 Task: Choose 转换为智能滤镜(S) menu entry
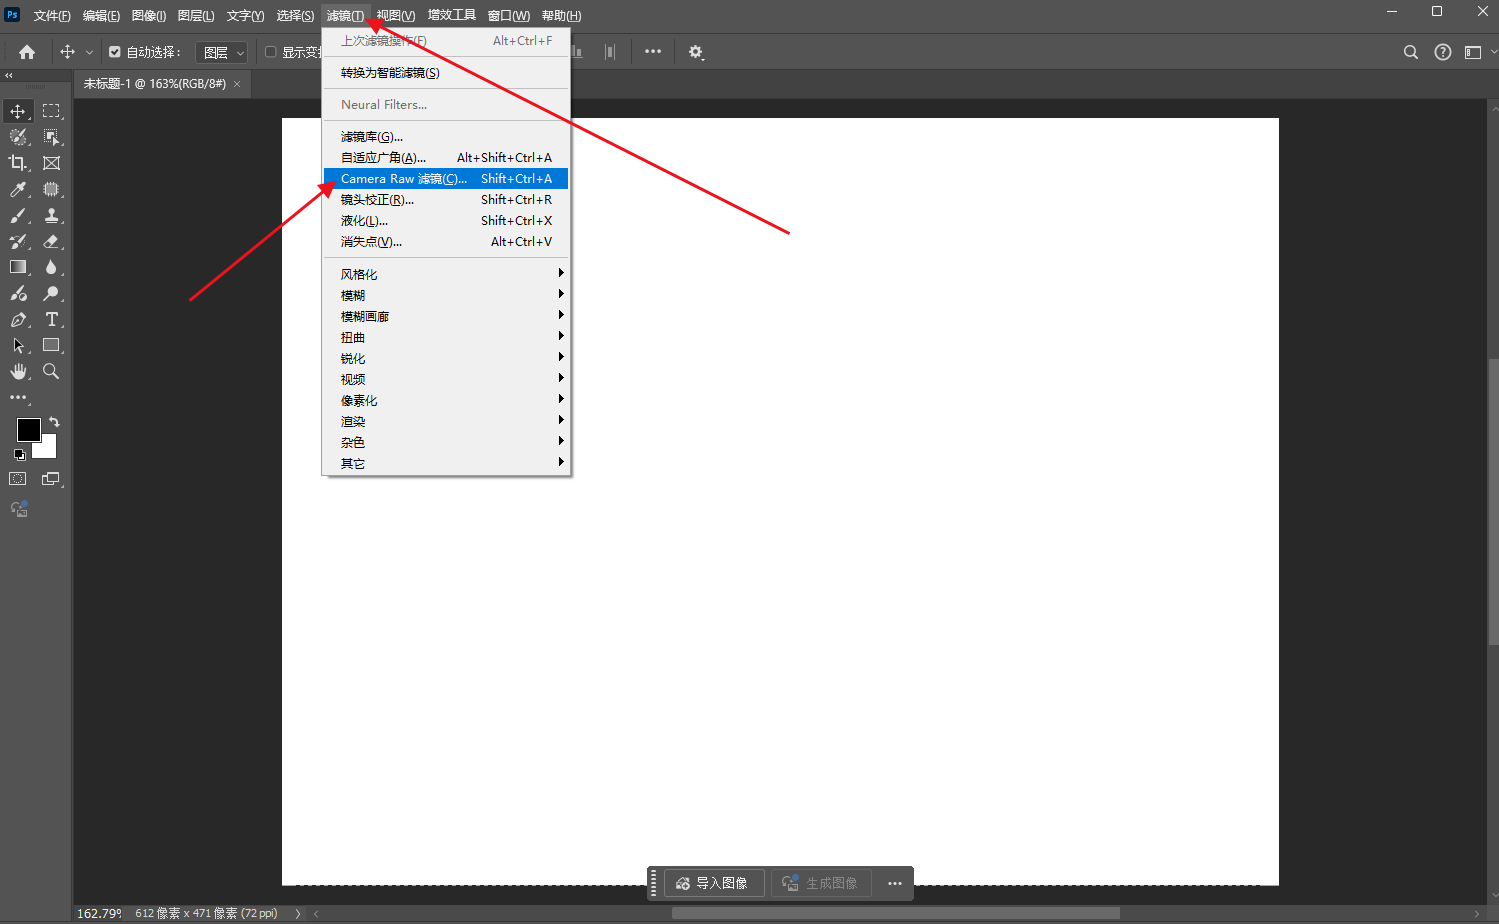pos(446,73)
